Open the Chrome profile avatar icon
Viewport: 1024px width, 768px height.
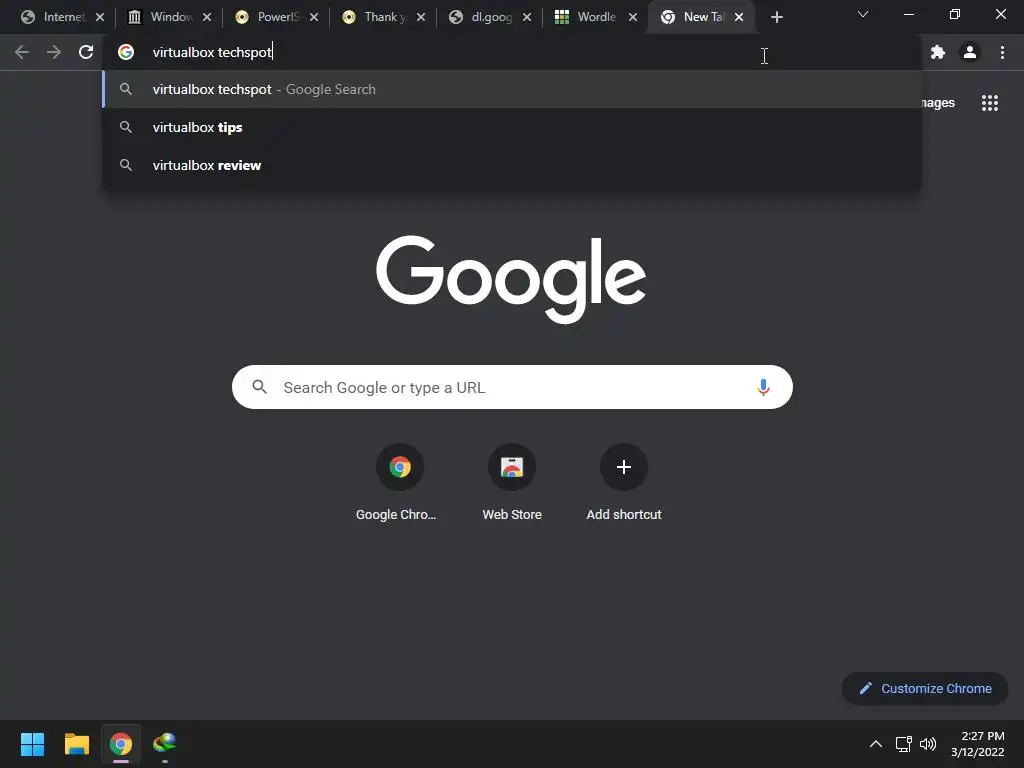pyautogui.click(x=970, y=52)
